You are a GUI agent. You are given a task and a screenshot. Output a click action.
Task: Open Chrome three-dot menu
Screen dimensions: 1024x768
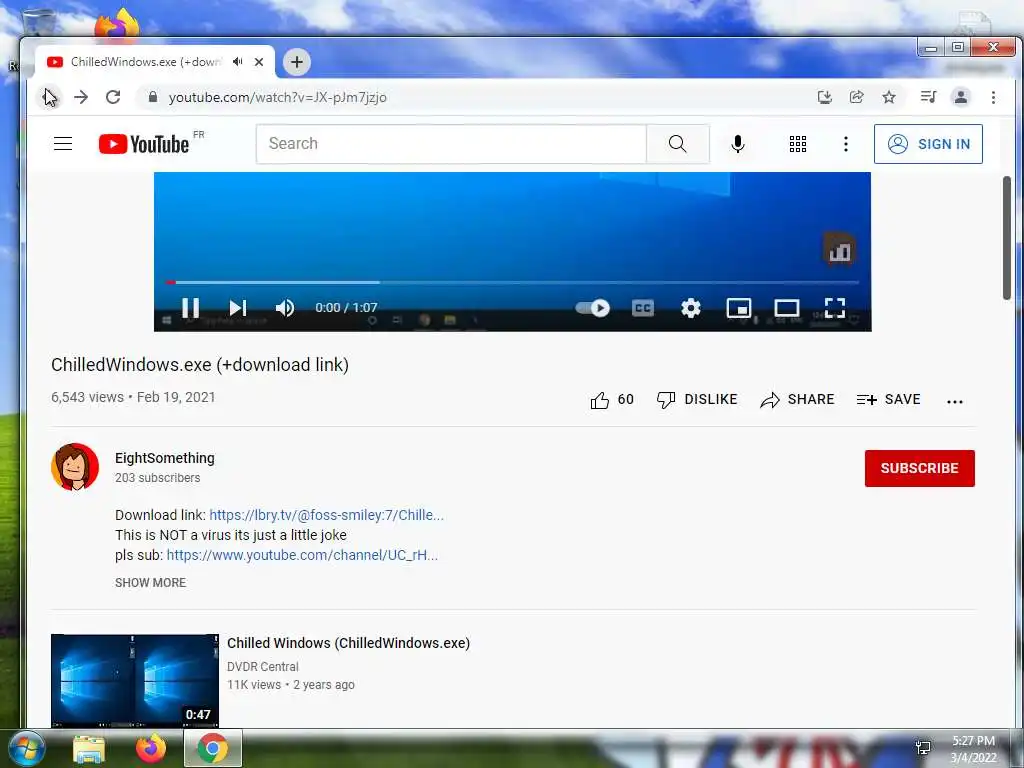point(993,97)
